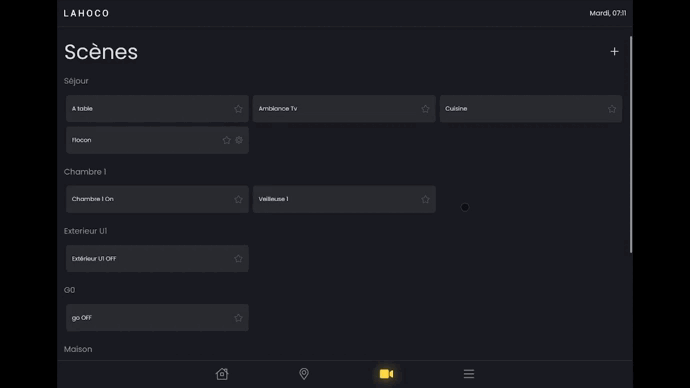Open the location pin tab
This screenshot has height=388, width=690.
tap(304, 374)
